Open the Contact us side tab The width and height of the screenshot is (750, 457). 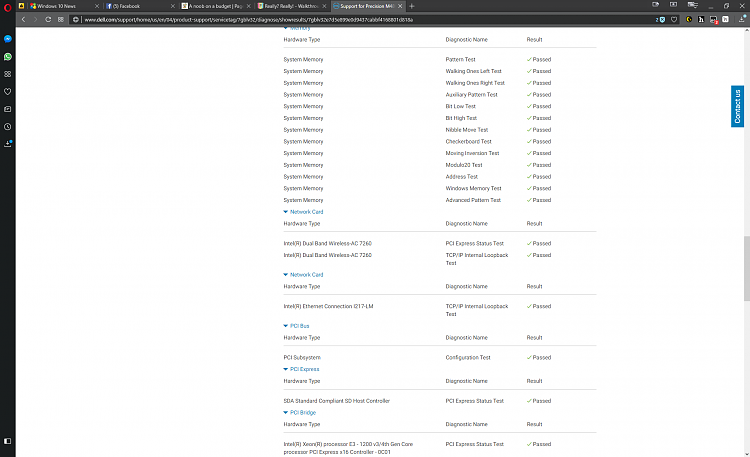(x=737, y=106)
